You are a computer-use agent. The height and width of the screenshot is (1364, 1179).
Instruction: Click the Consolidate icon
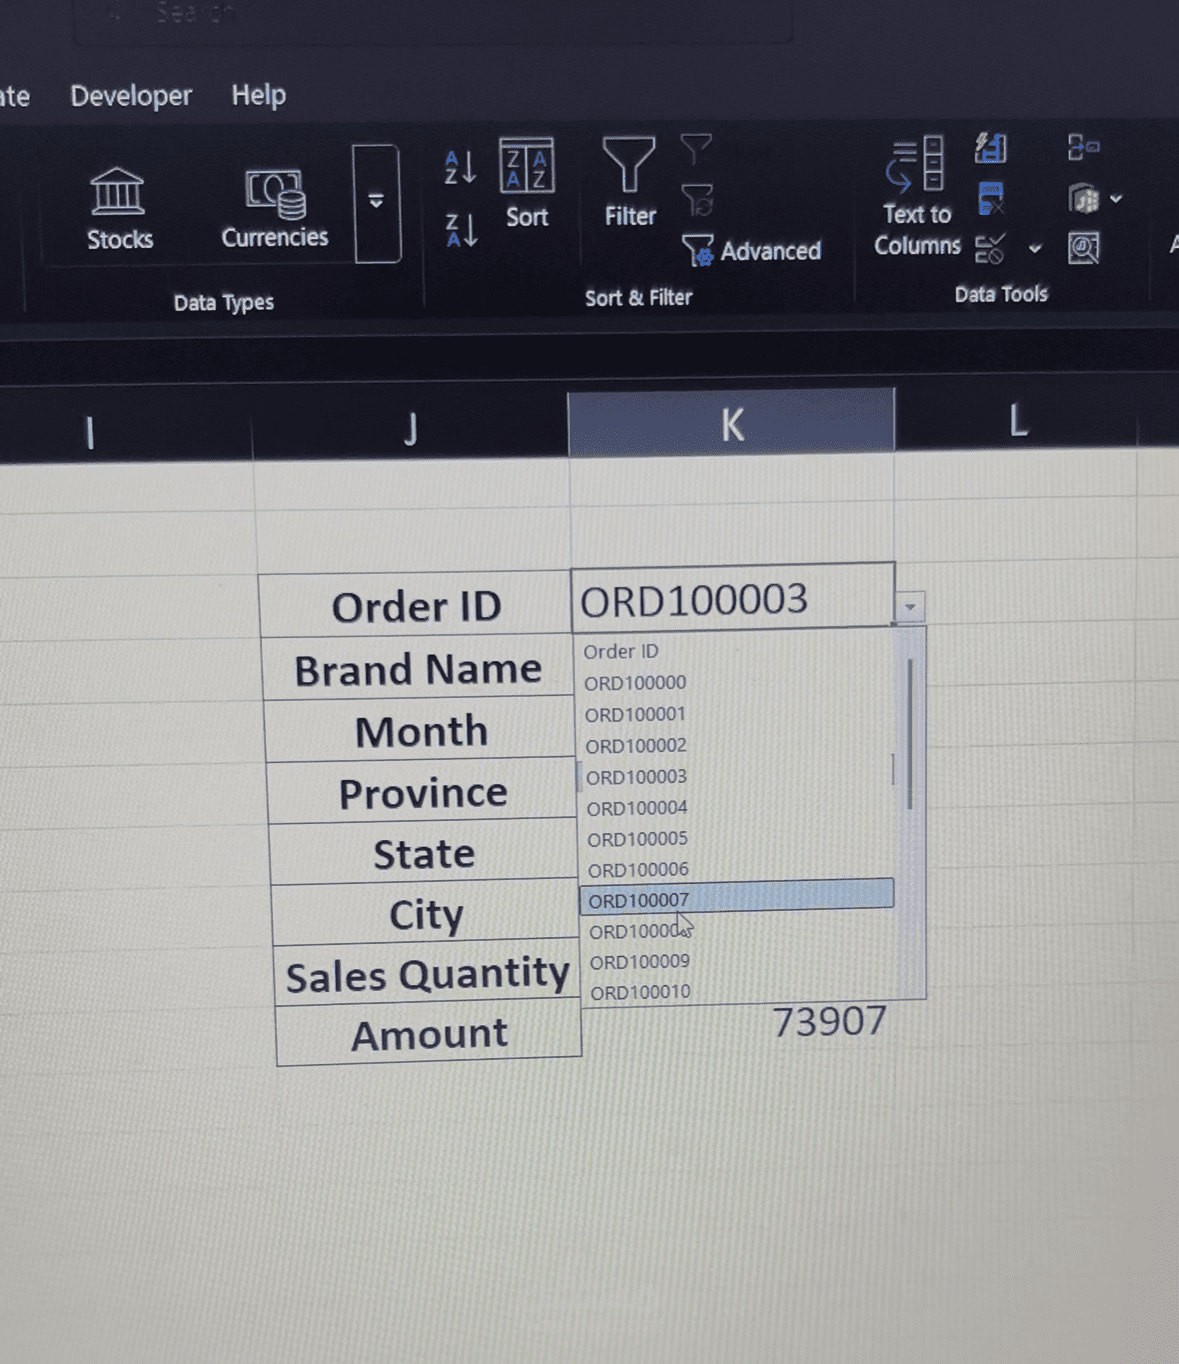point(1083,148)
